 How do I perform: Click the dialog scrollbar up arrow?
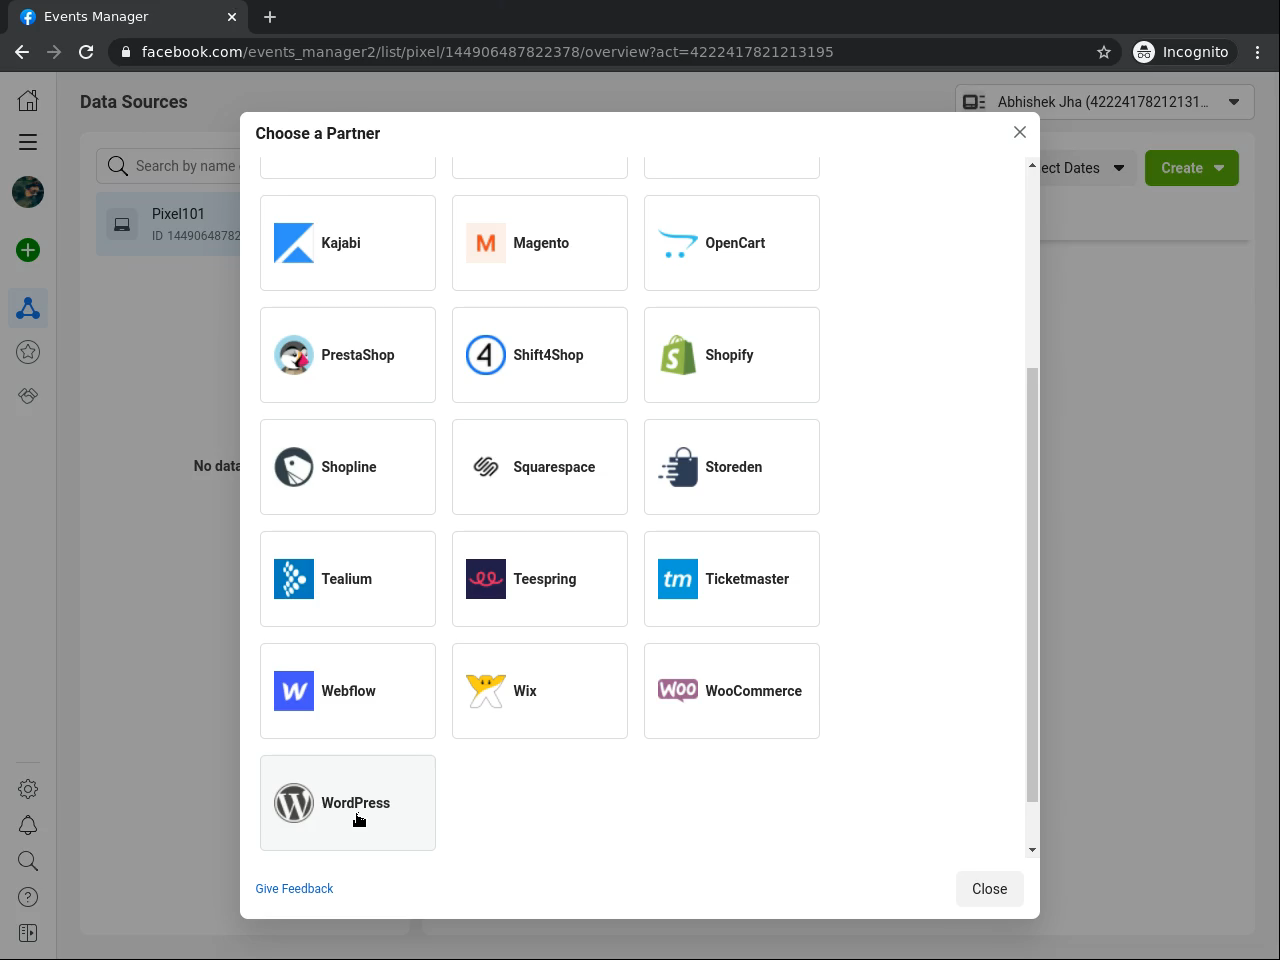click(1032, 166)
